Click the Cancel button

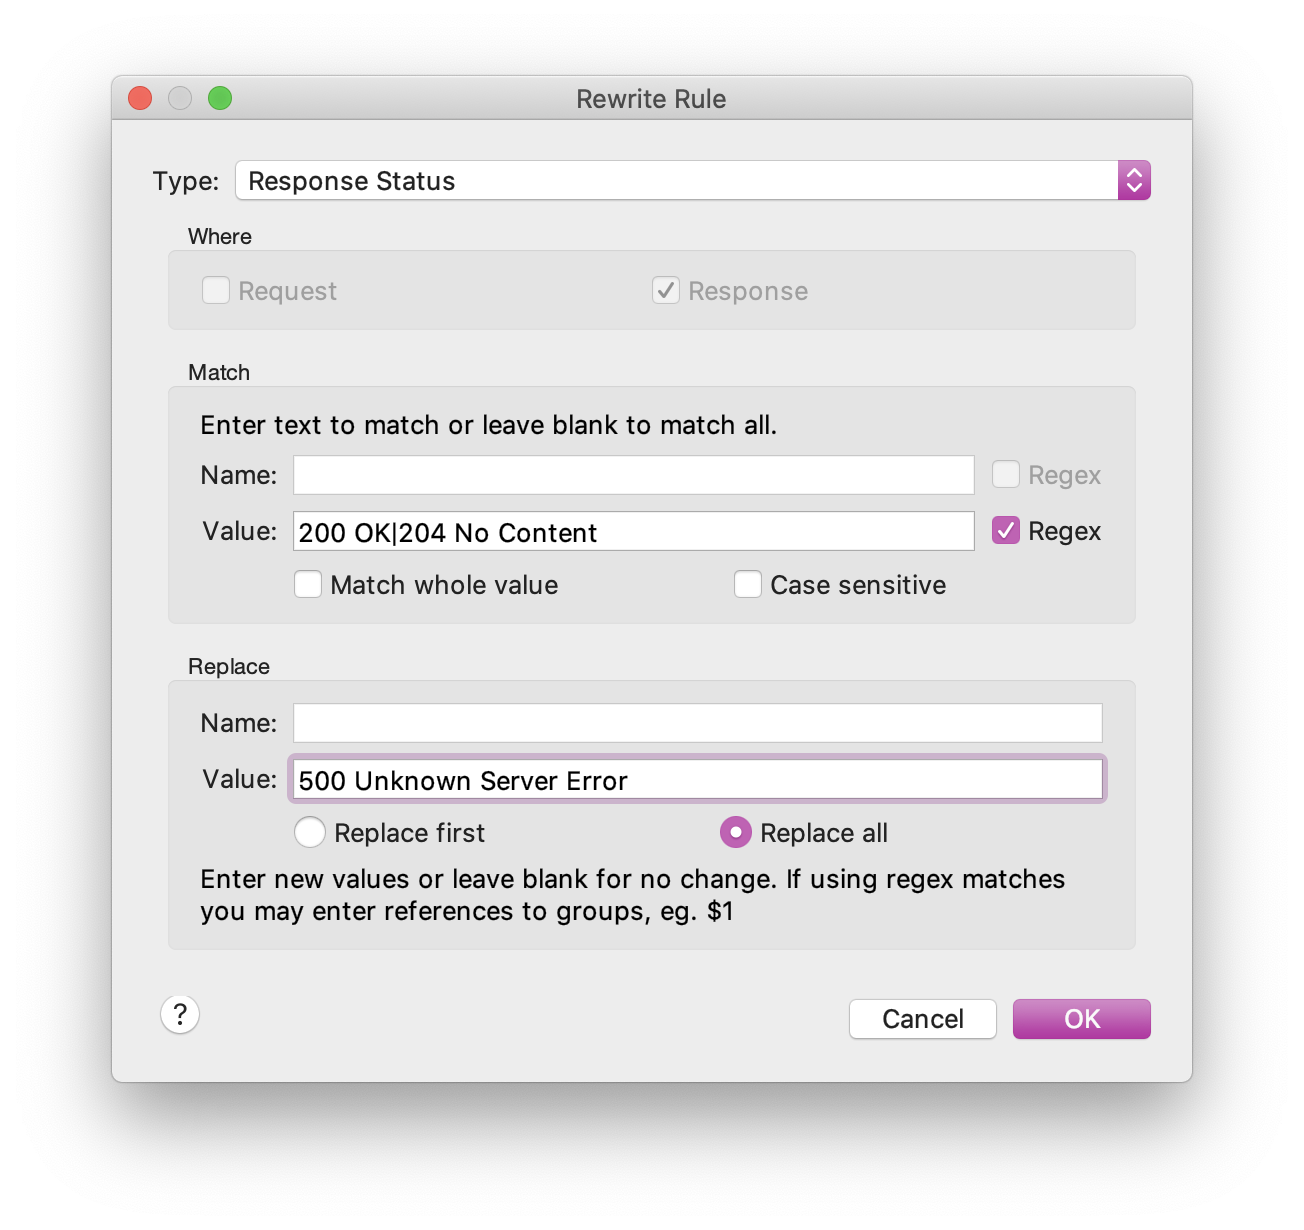[923, 1019]
